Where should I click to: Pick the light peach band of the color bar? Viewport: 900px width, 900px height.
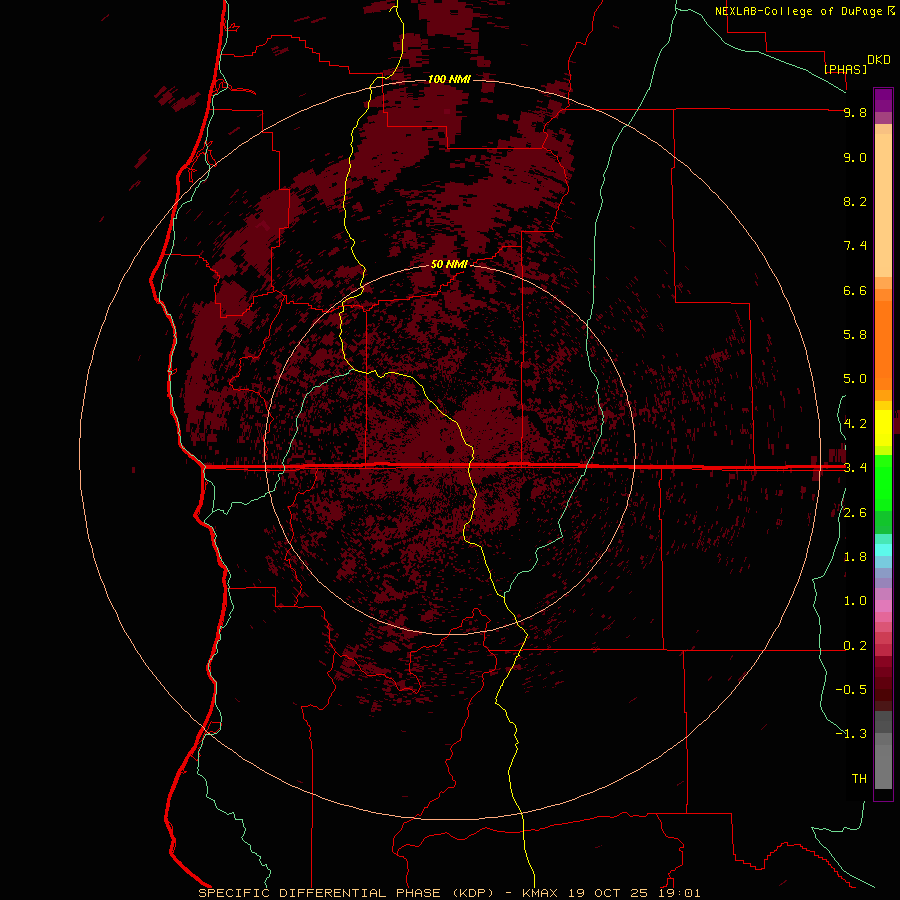click(x=883, y=205)
